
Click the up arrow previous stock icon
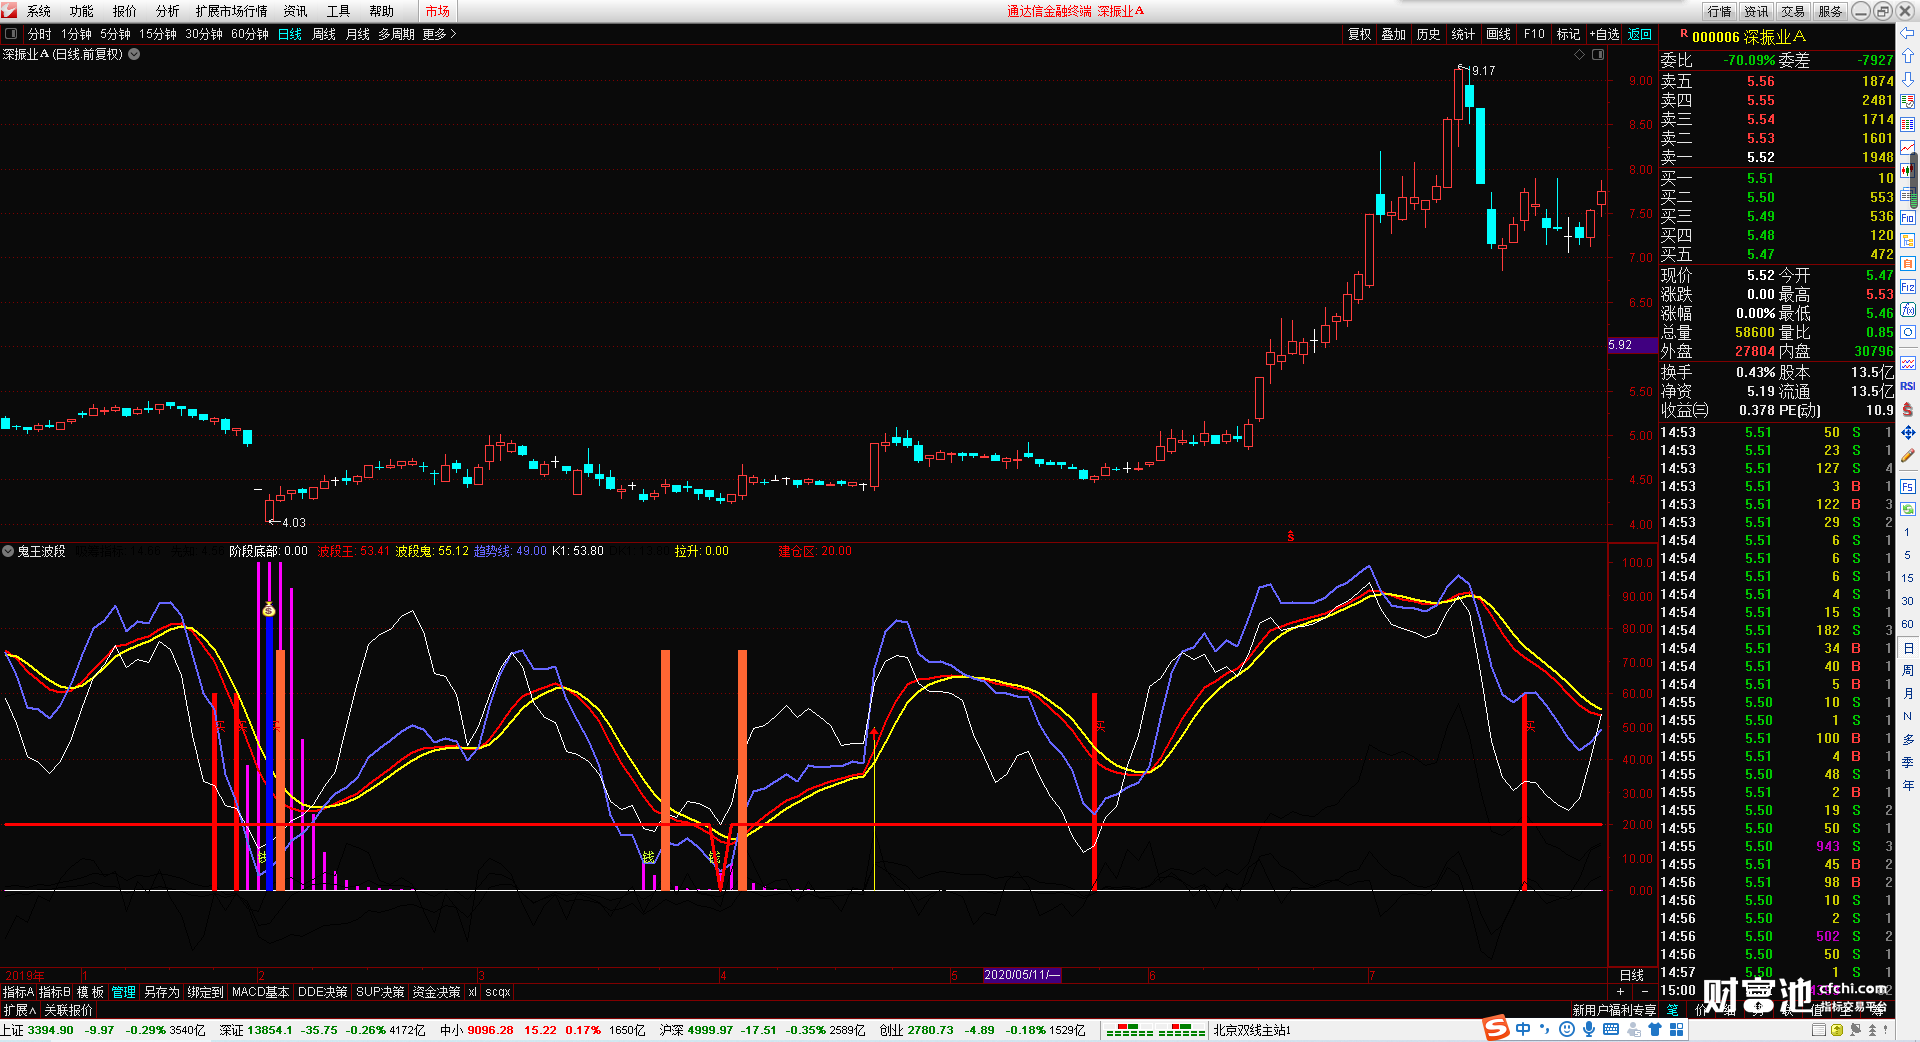[1908, 55]
